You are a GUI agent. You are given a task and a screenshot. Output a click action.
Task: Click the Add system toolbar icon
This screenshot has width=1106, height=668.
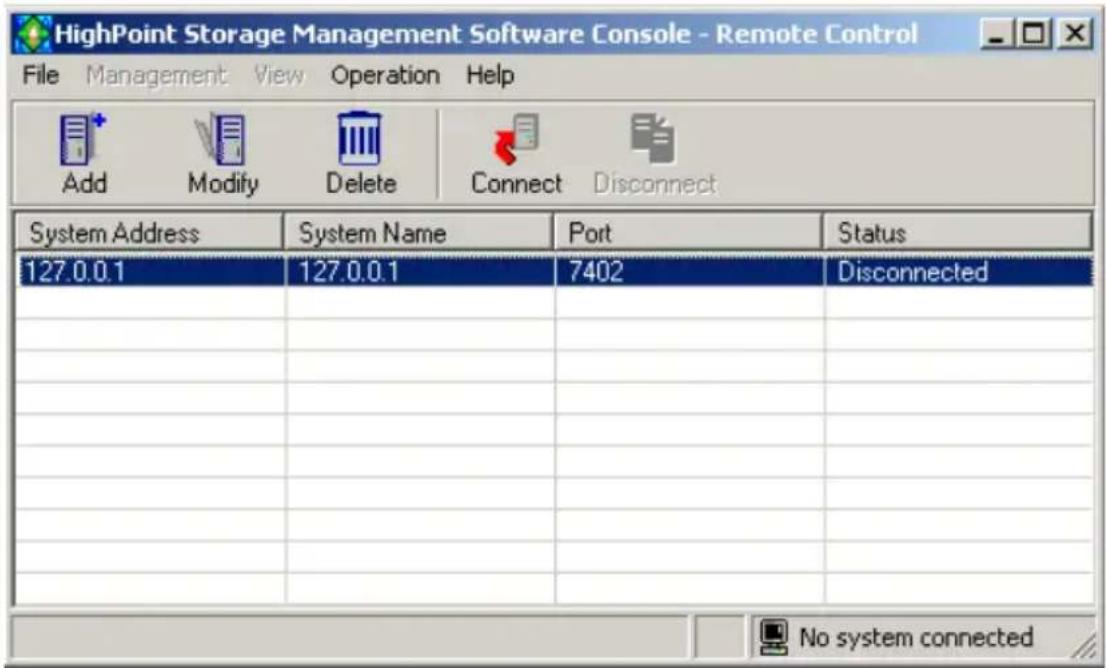(83, 139)
